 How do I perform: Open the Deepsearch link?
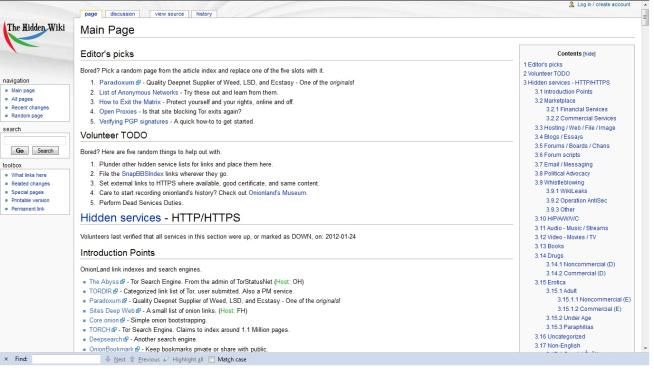106,339
